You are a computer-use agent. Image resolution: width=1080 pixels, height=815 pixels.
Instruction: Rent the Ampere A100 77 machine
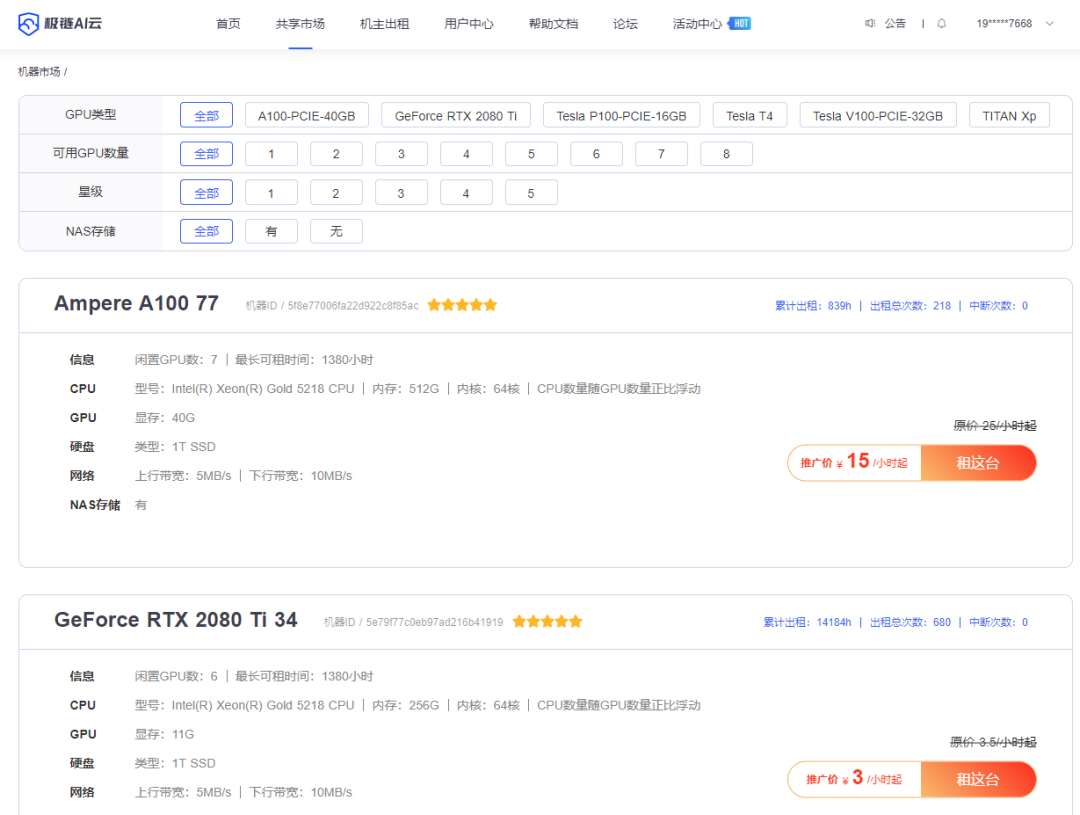click(978, 463)
